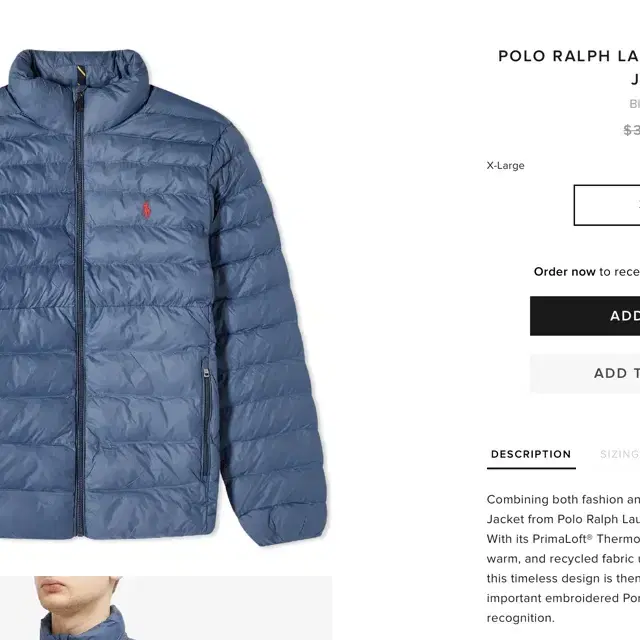The width and height of the screenshot is (640, 640).
Task: Click the 'Order now' delivery message
Action: [x=587, y=271]
